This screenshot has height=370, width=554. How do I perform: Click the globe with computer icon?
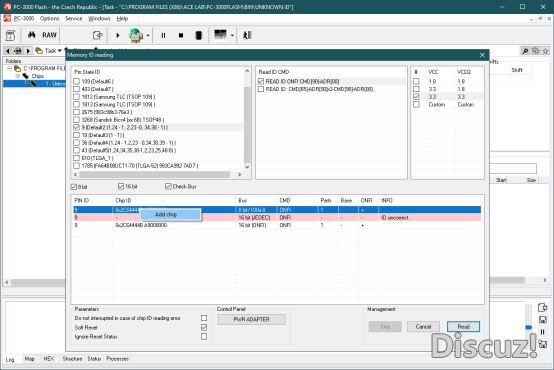(x=136, y=35)
